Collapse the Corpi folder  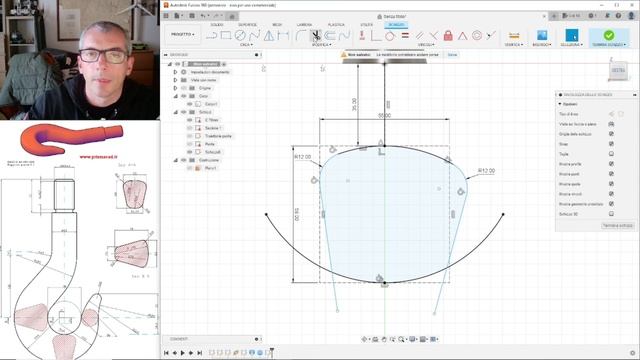coord(176,96)
